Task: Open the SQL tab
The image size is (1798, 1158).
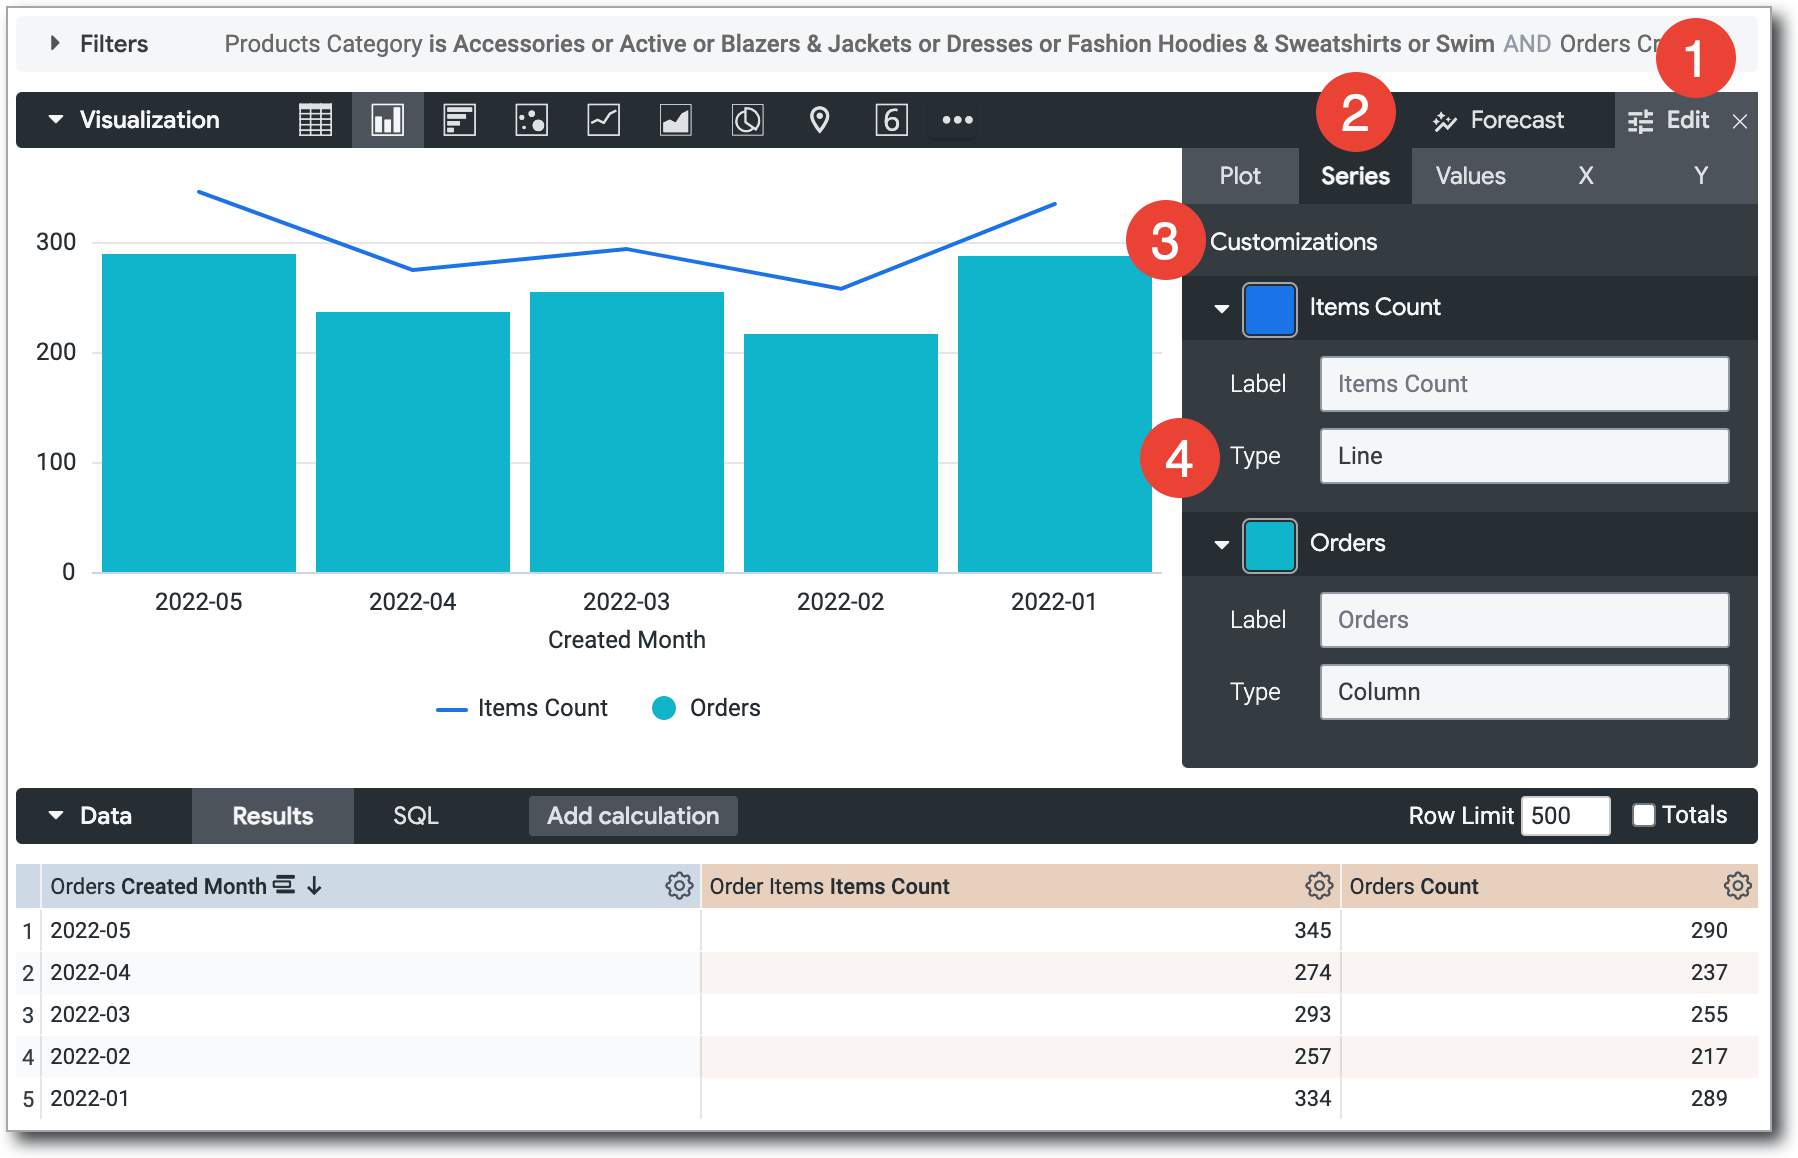Action: 415,816
